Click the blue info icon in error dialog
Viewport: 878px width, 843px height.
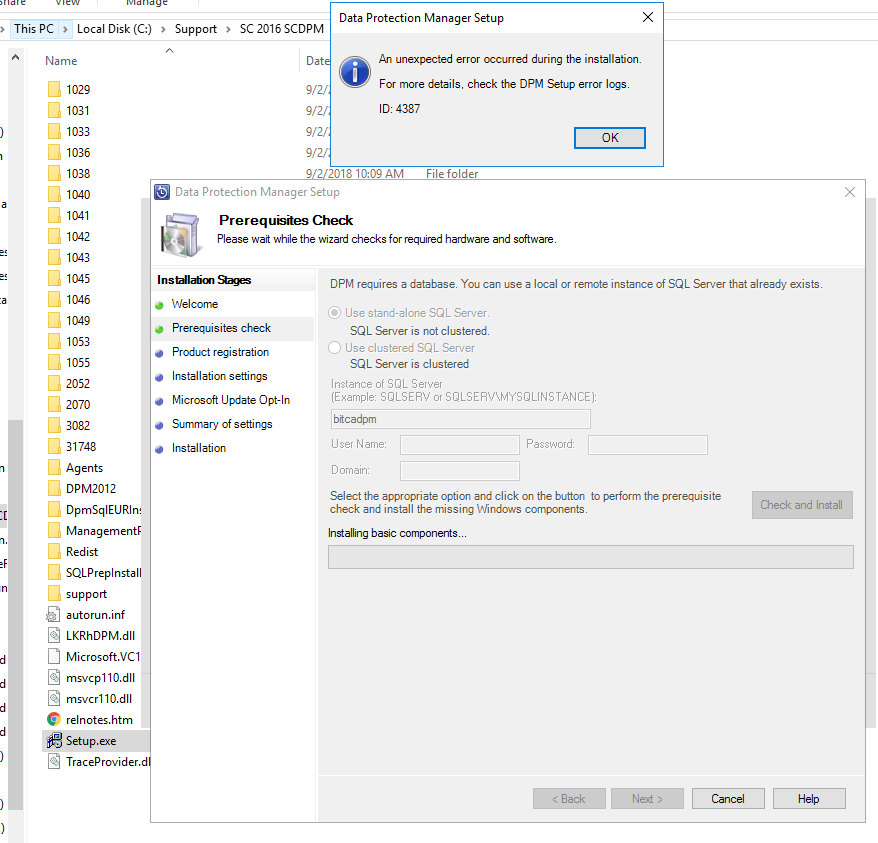click(355, 72)
